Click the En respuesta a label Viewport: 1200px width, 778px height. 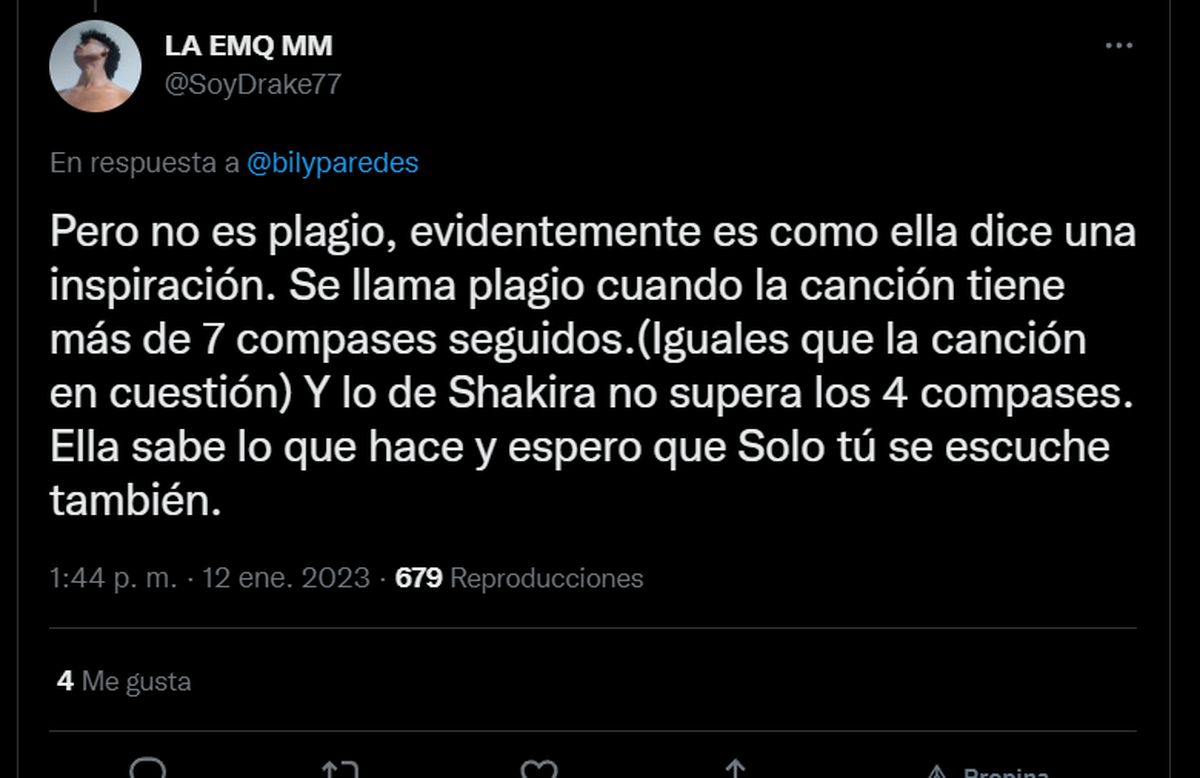click(x=145, y=164)
